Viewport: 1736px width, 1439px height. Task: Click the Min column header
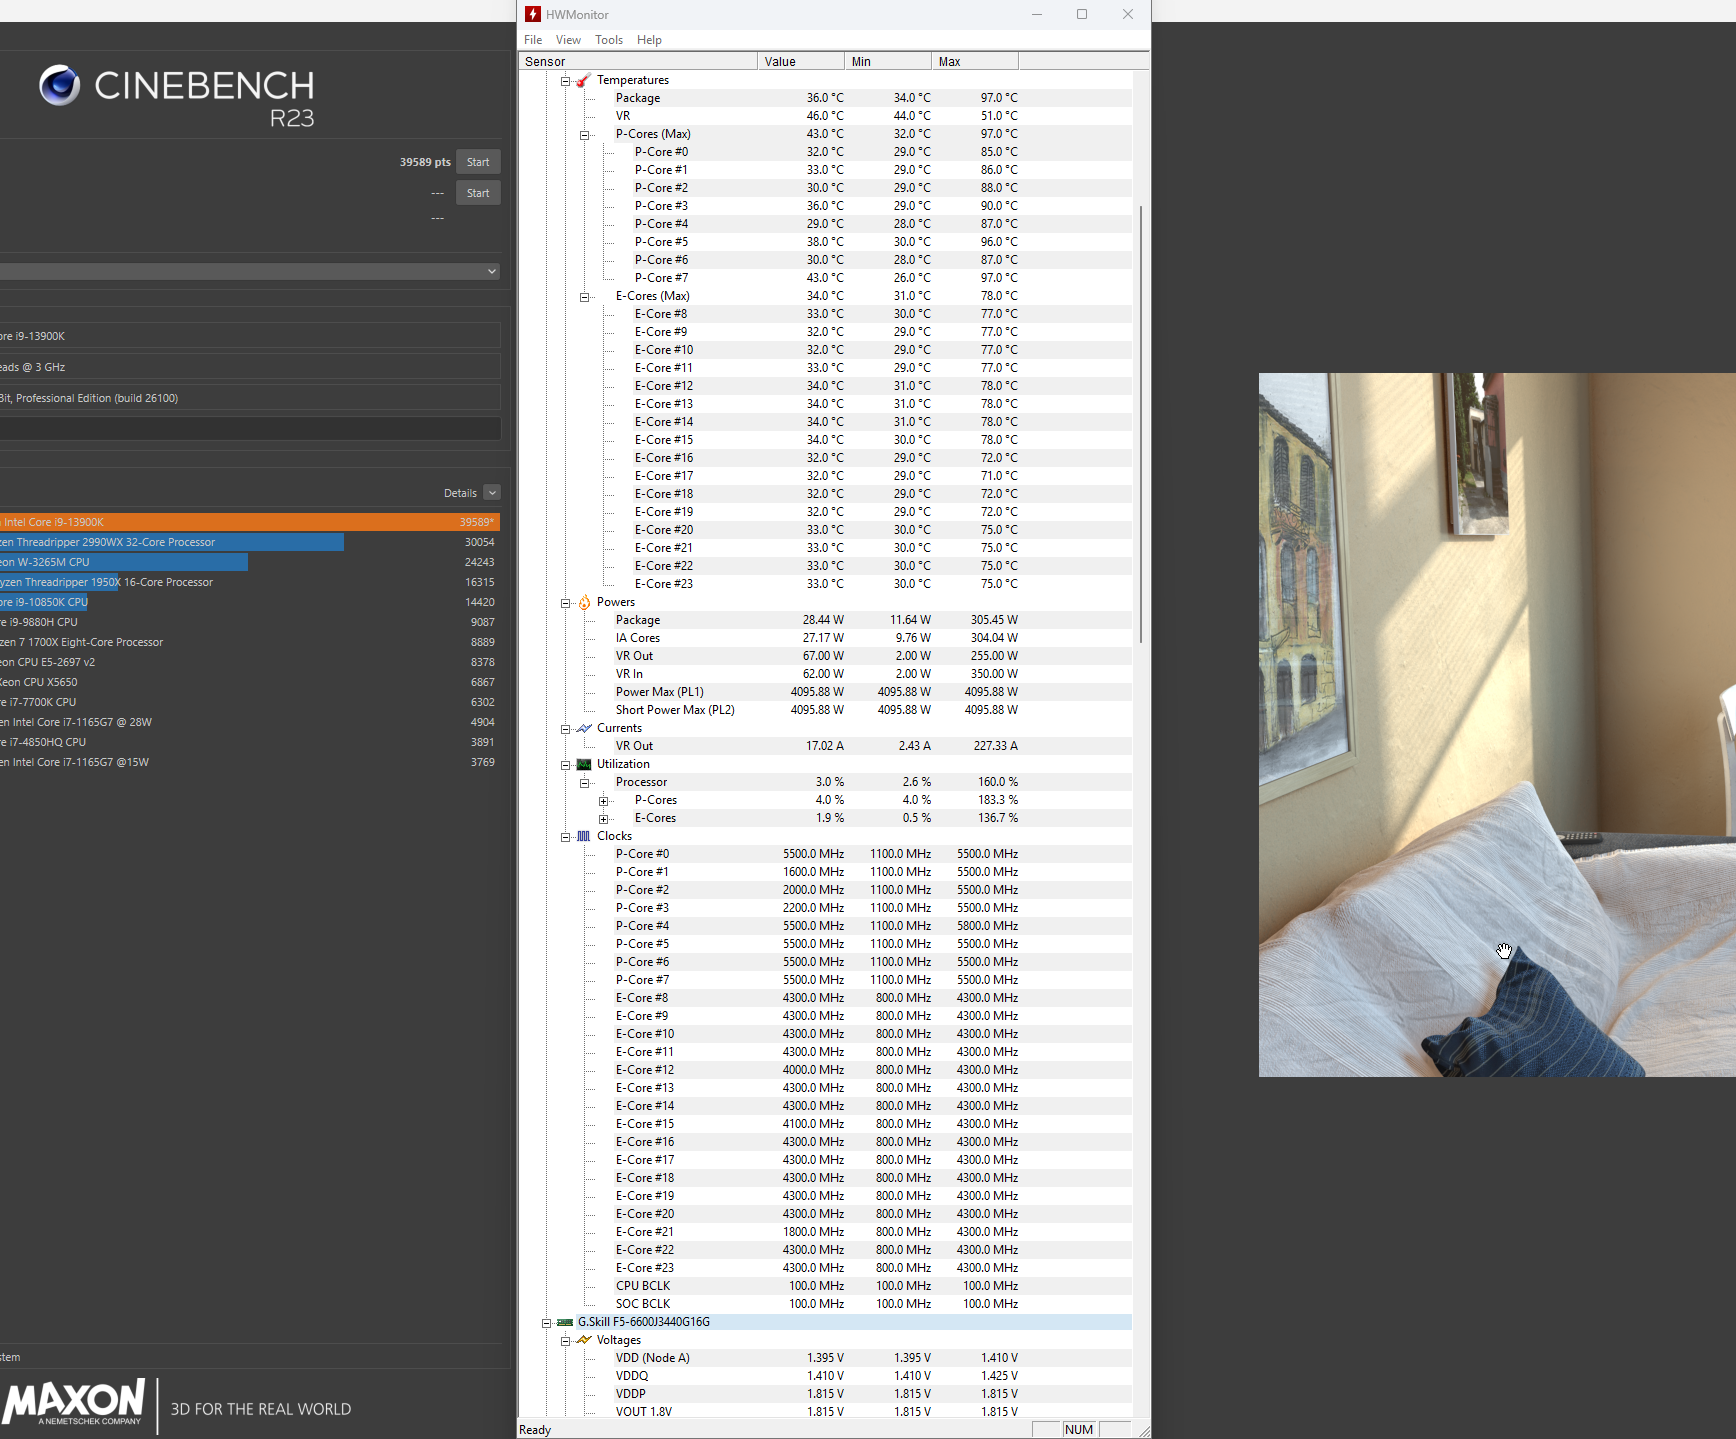coord(888,61)
